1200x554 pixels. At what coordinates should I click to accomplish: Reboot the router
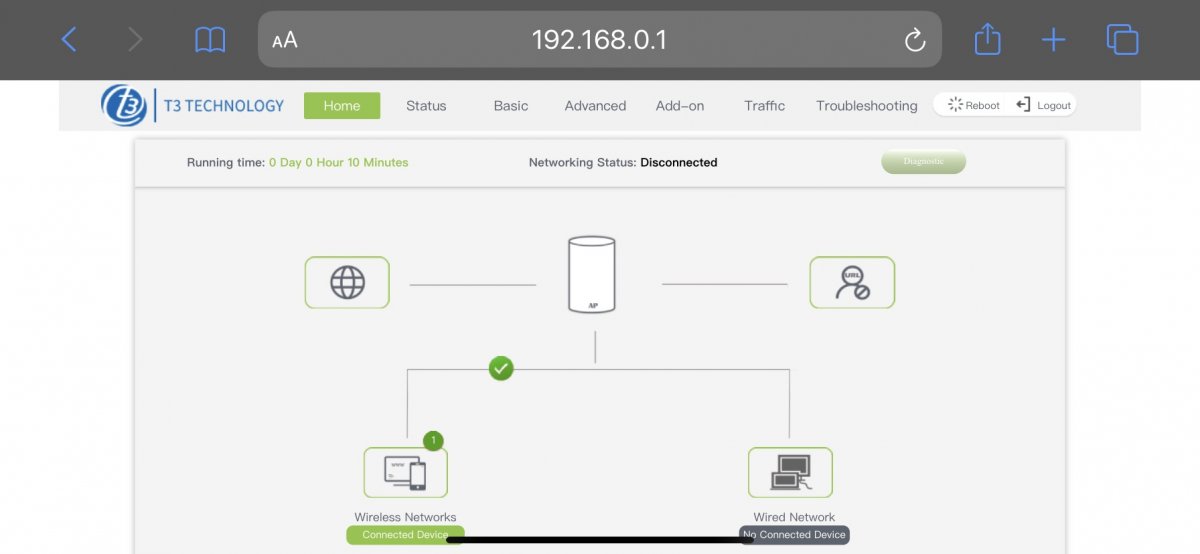[x=974, y=105]
